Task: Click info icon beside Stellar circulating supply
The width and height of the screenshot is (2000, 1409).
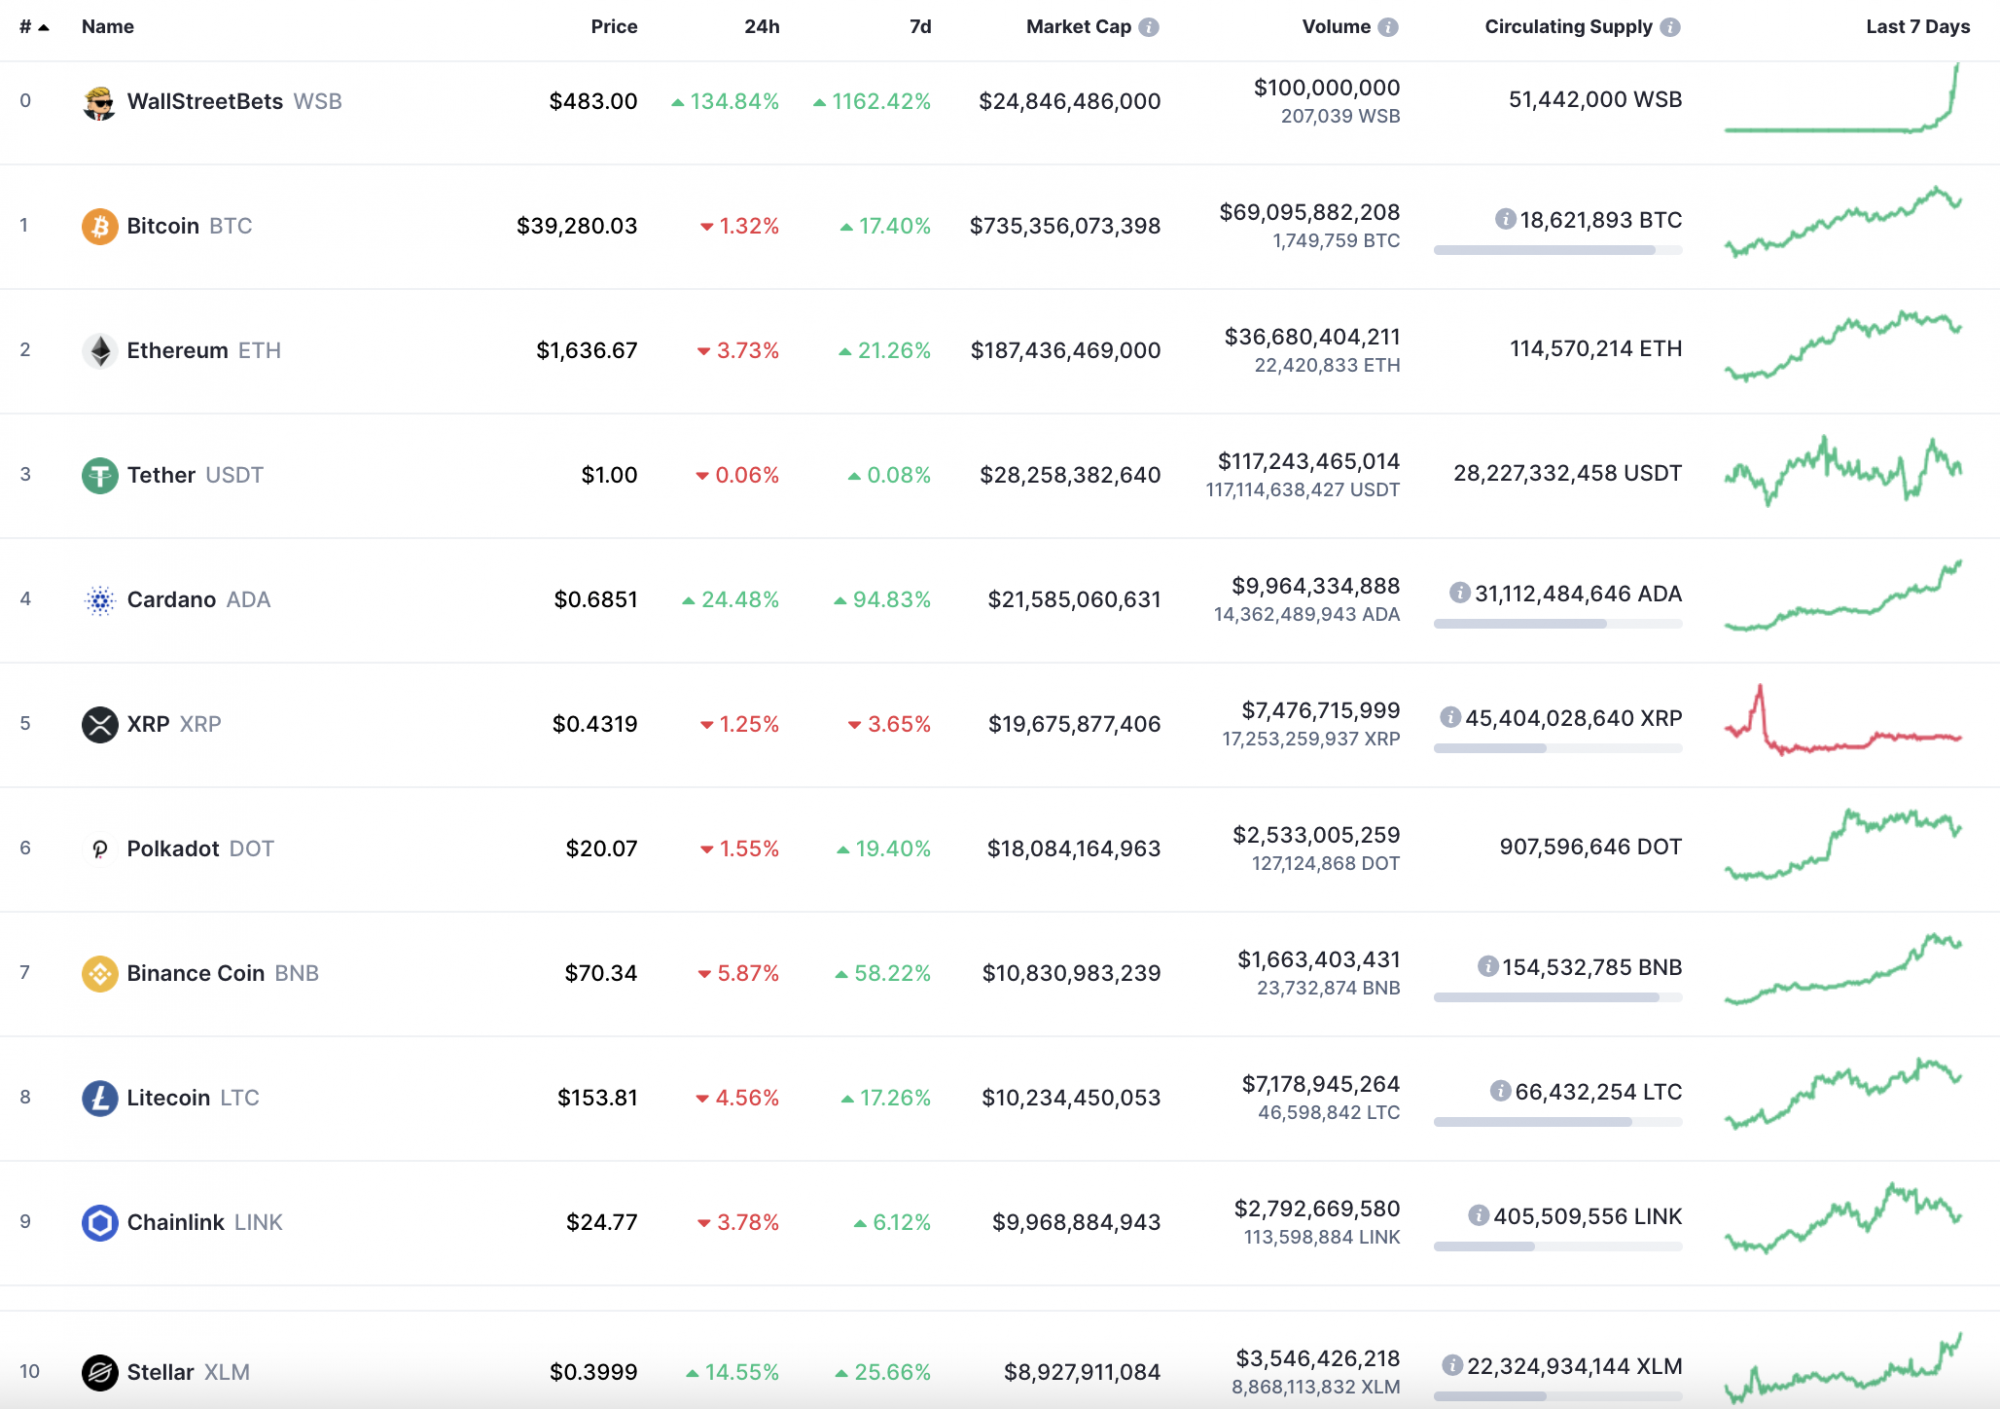Action: click(1452, 1365)
